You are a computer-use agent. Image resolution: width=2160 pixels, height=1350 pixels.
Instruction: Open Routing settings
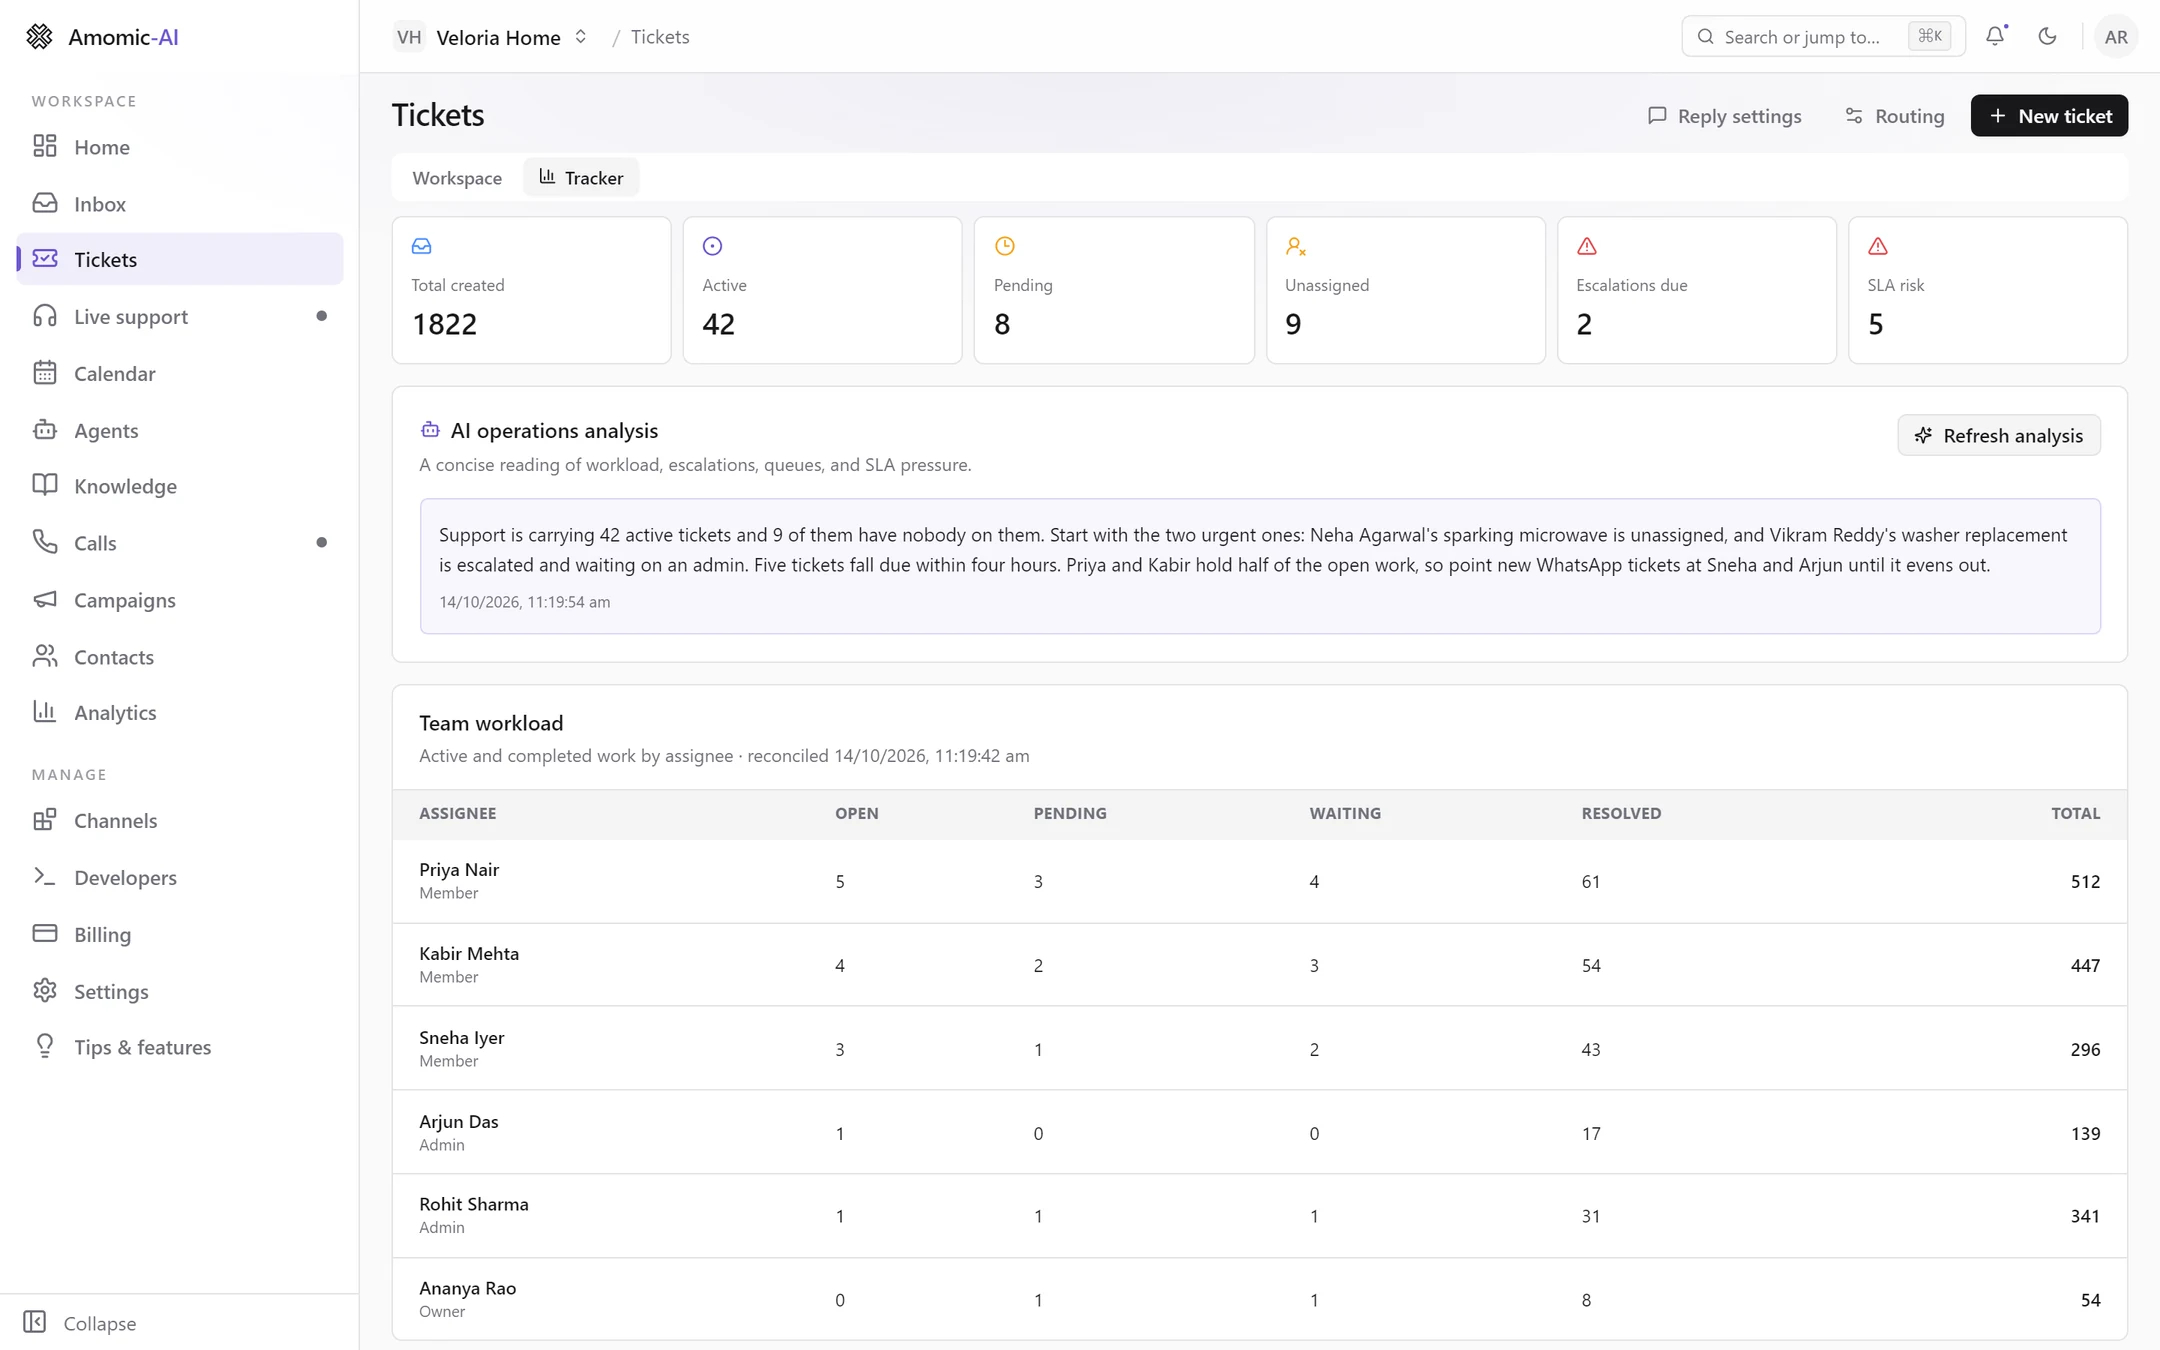[x=1895, y=116]
